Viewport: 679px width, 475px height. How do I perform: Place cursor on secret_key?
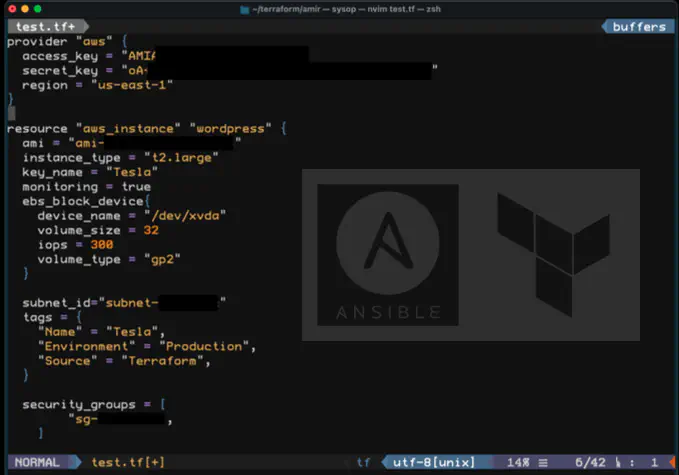click(60, 71)
